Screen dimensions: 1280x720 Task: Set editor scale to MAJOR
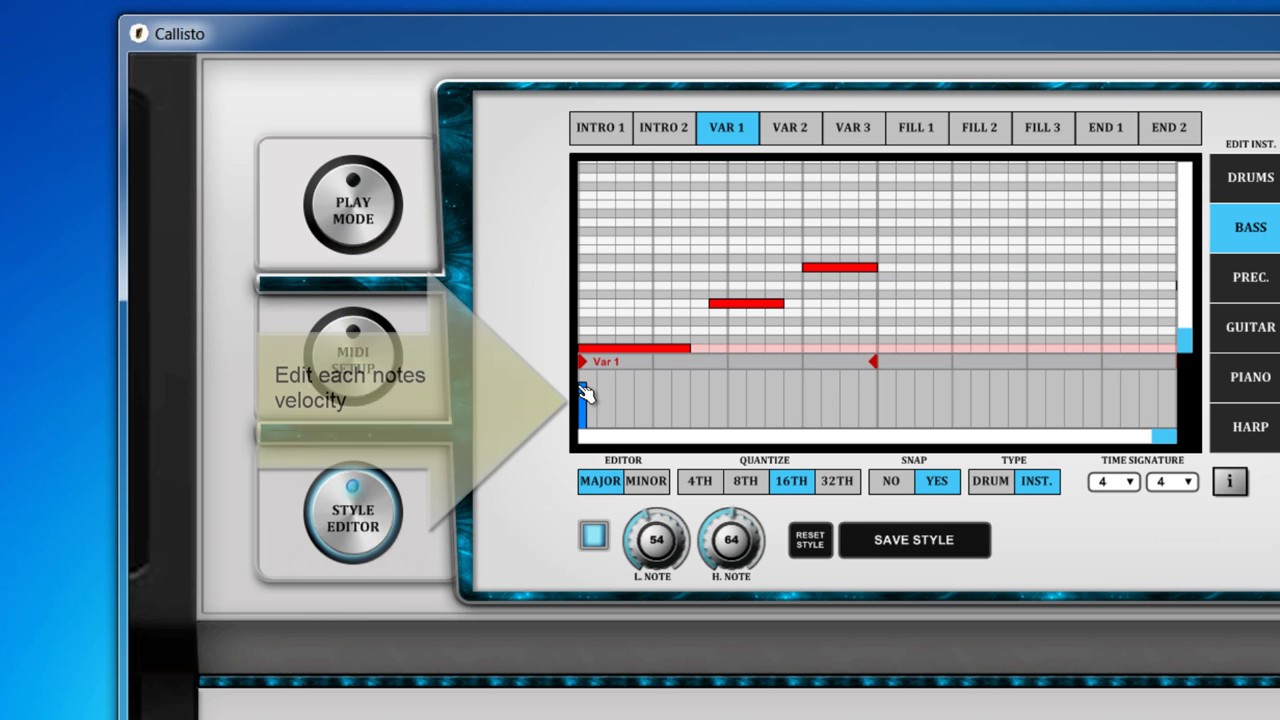coord(600,481)
